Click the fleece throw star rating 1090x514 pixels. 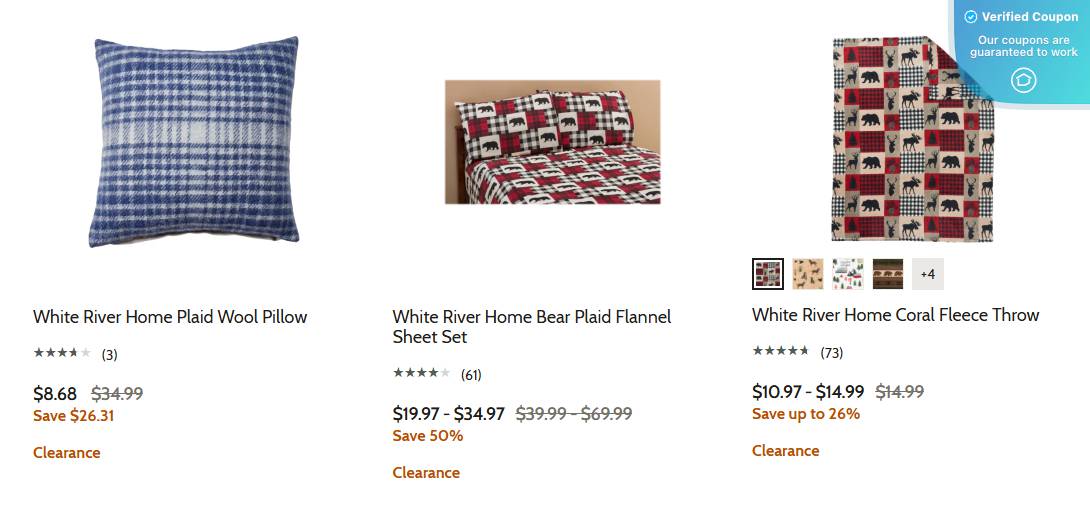coord(781,351)
